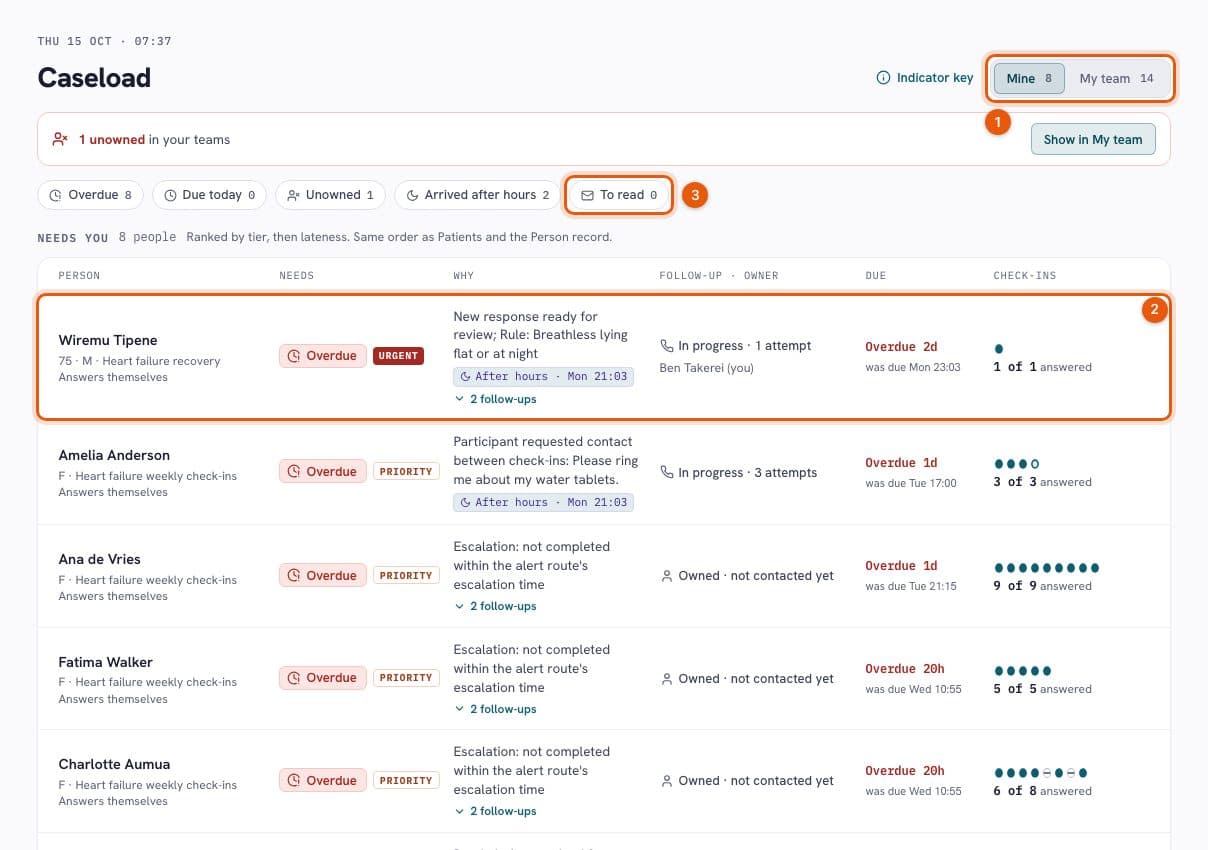Click the CHECK-INS column header
This screenshot has height=850, width=1208.
[x=1025, y=275]
